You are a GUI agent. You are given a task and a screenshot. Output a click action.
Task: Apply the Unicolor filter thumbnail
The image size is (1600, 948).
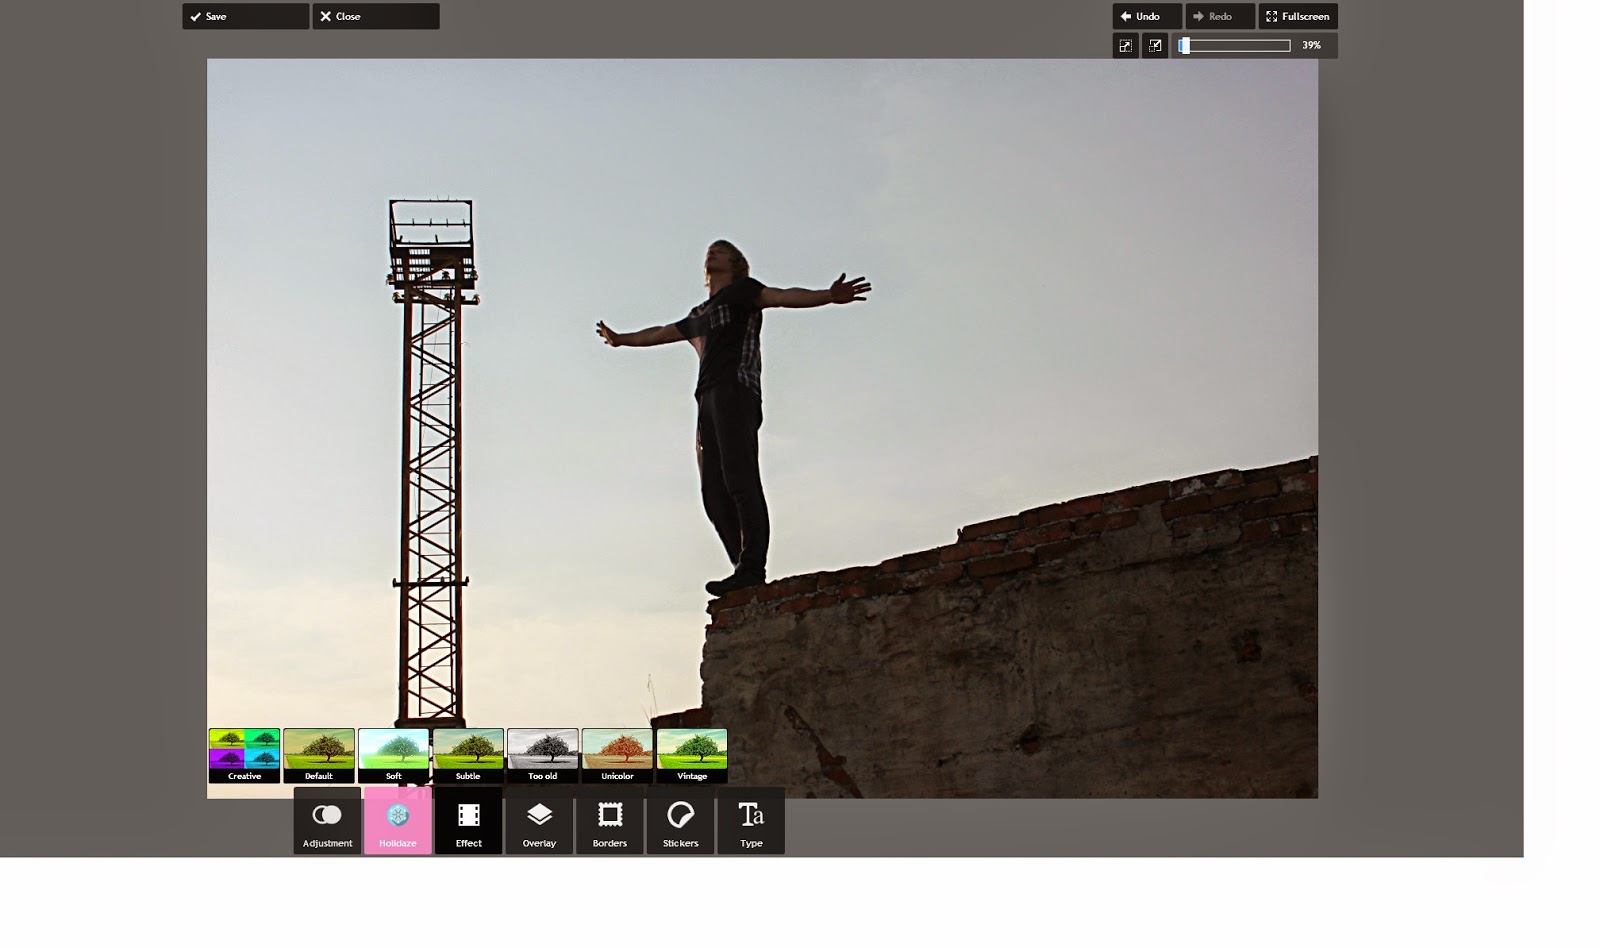pos(617,756)
